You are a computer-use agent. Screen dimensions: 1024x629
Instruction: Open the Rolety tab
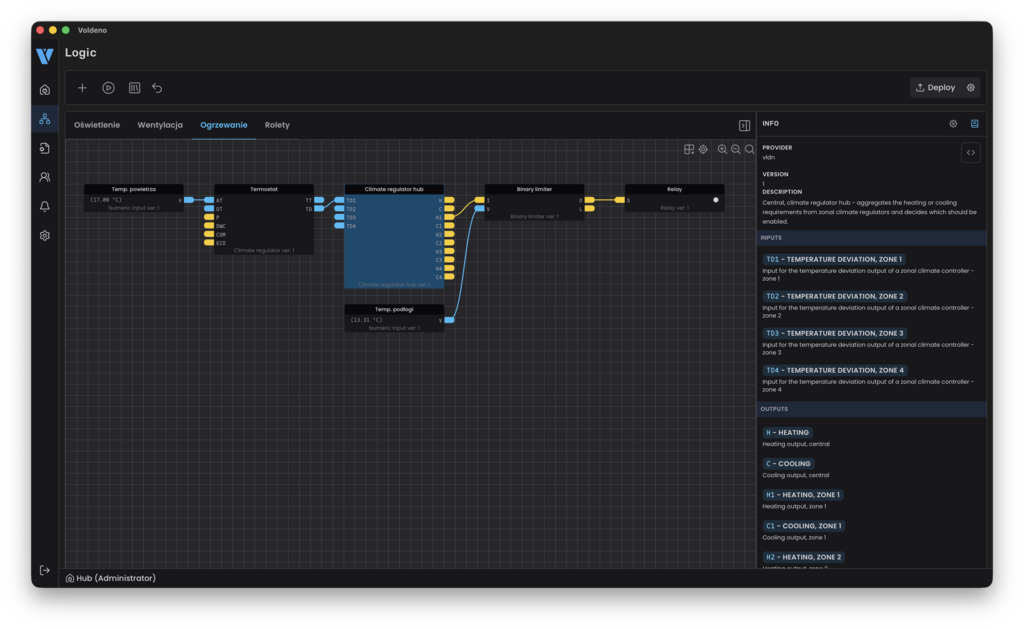277,125
